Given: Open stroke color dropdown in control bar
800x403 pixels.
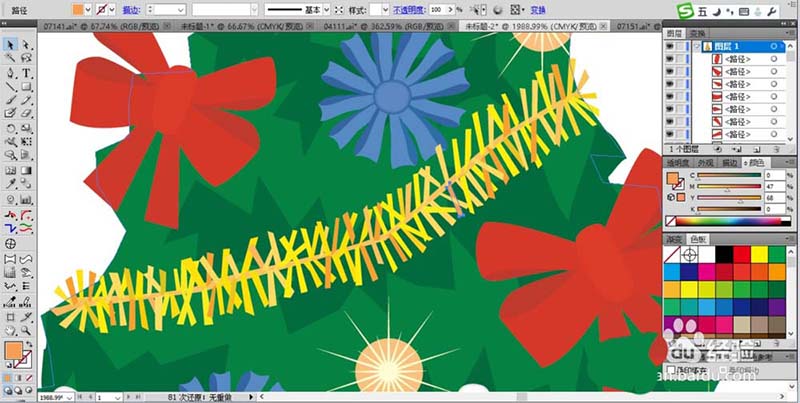Looking at the screenshot, I should point(112,10).
